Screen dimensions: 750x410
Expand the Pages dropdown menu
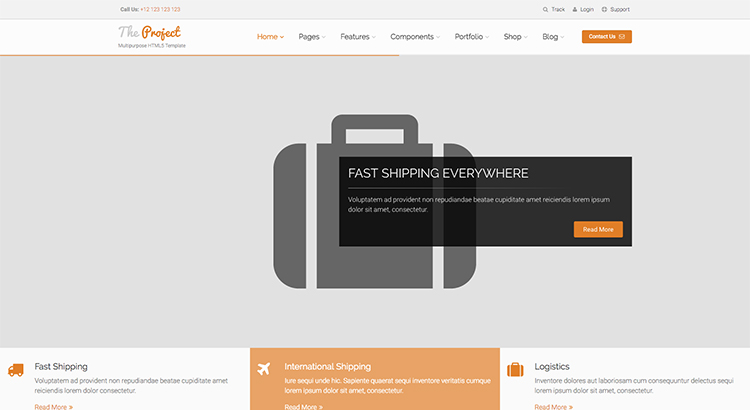(311, 37)
